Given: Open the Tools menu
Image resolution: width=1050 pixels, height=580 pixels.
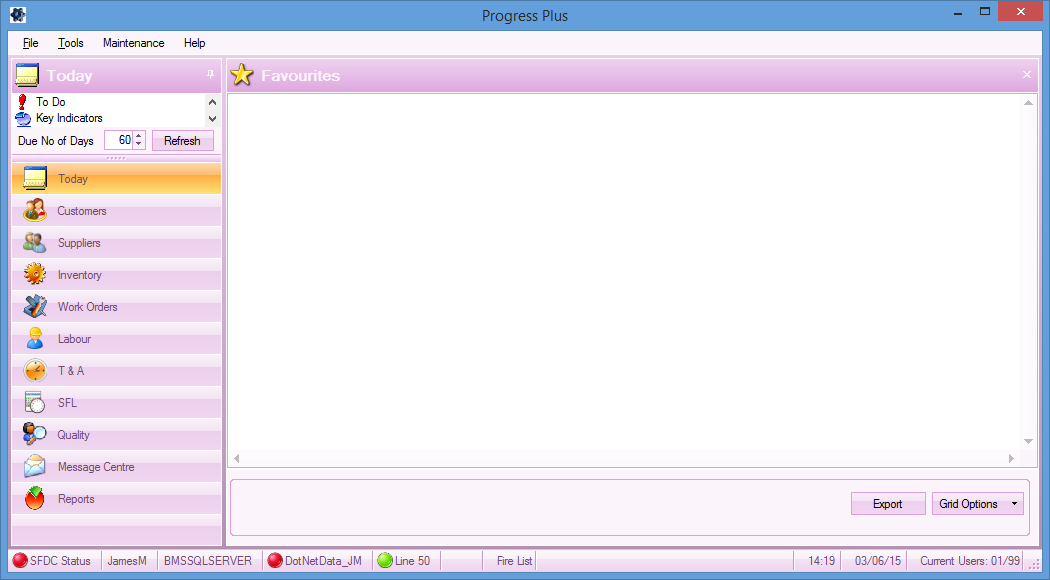Looking at the screenshot, I should [x=71, y=43].
